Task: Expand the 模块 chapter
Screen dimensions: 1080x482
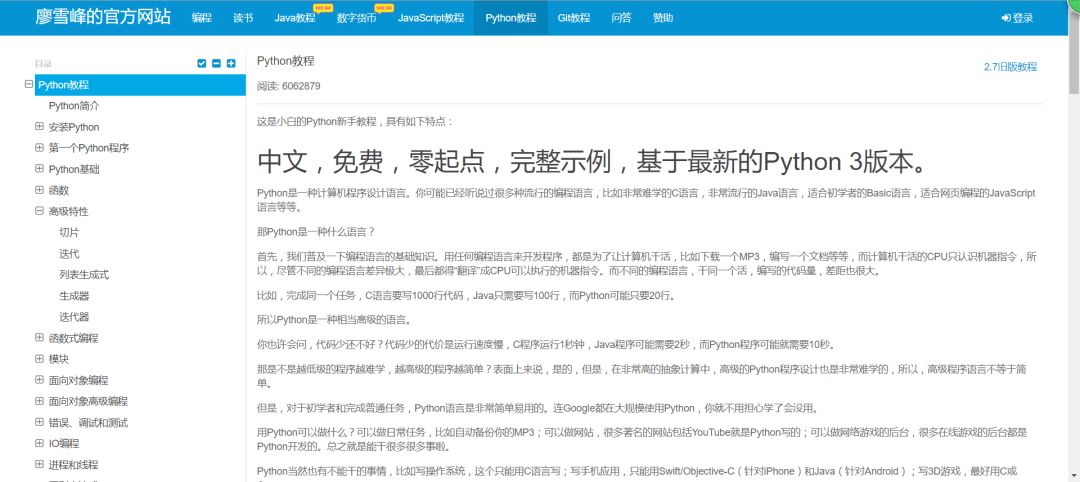Action: click(39, 359)
